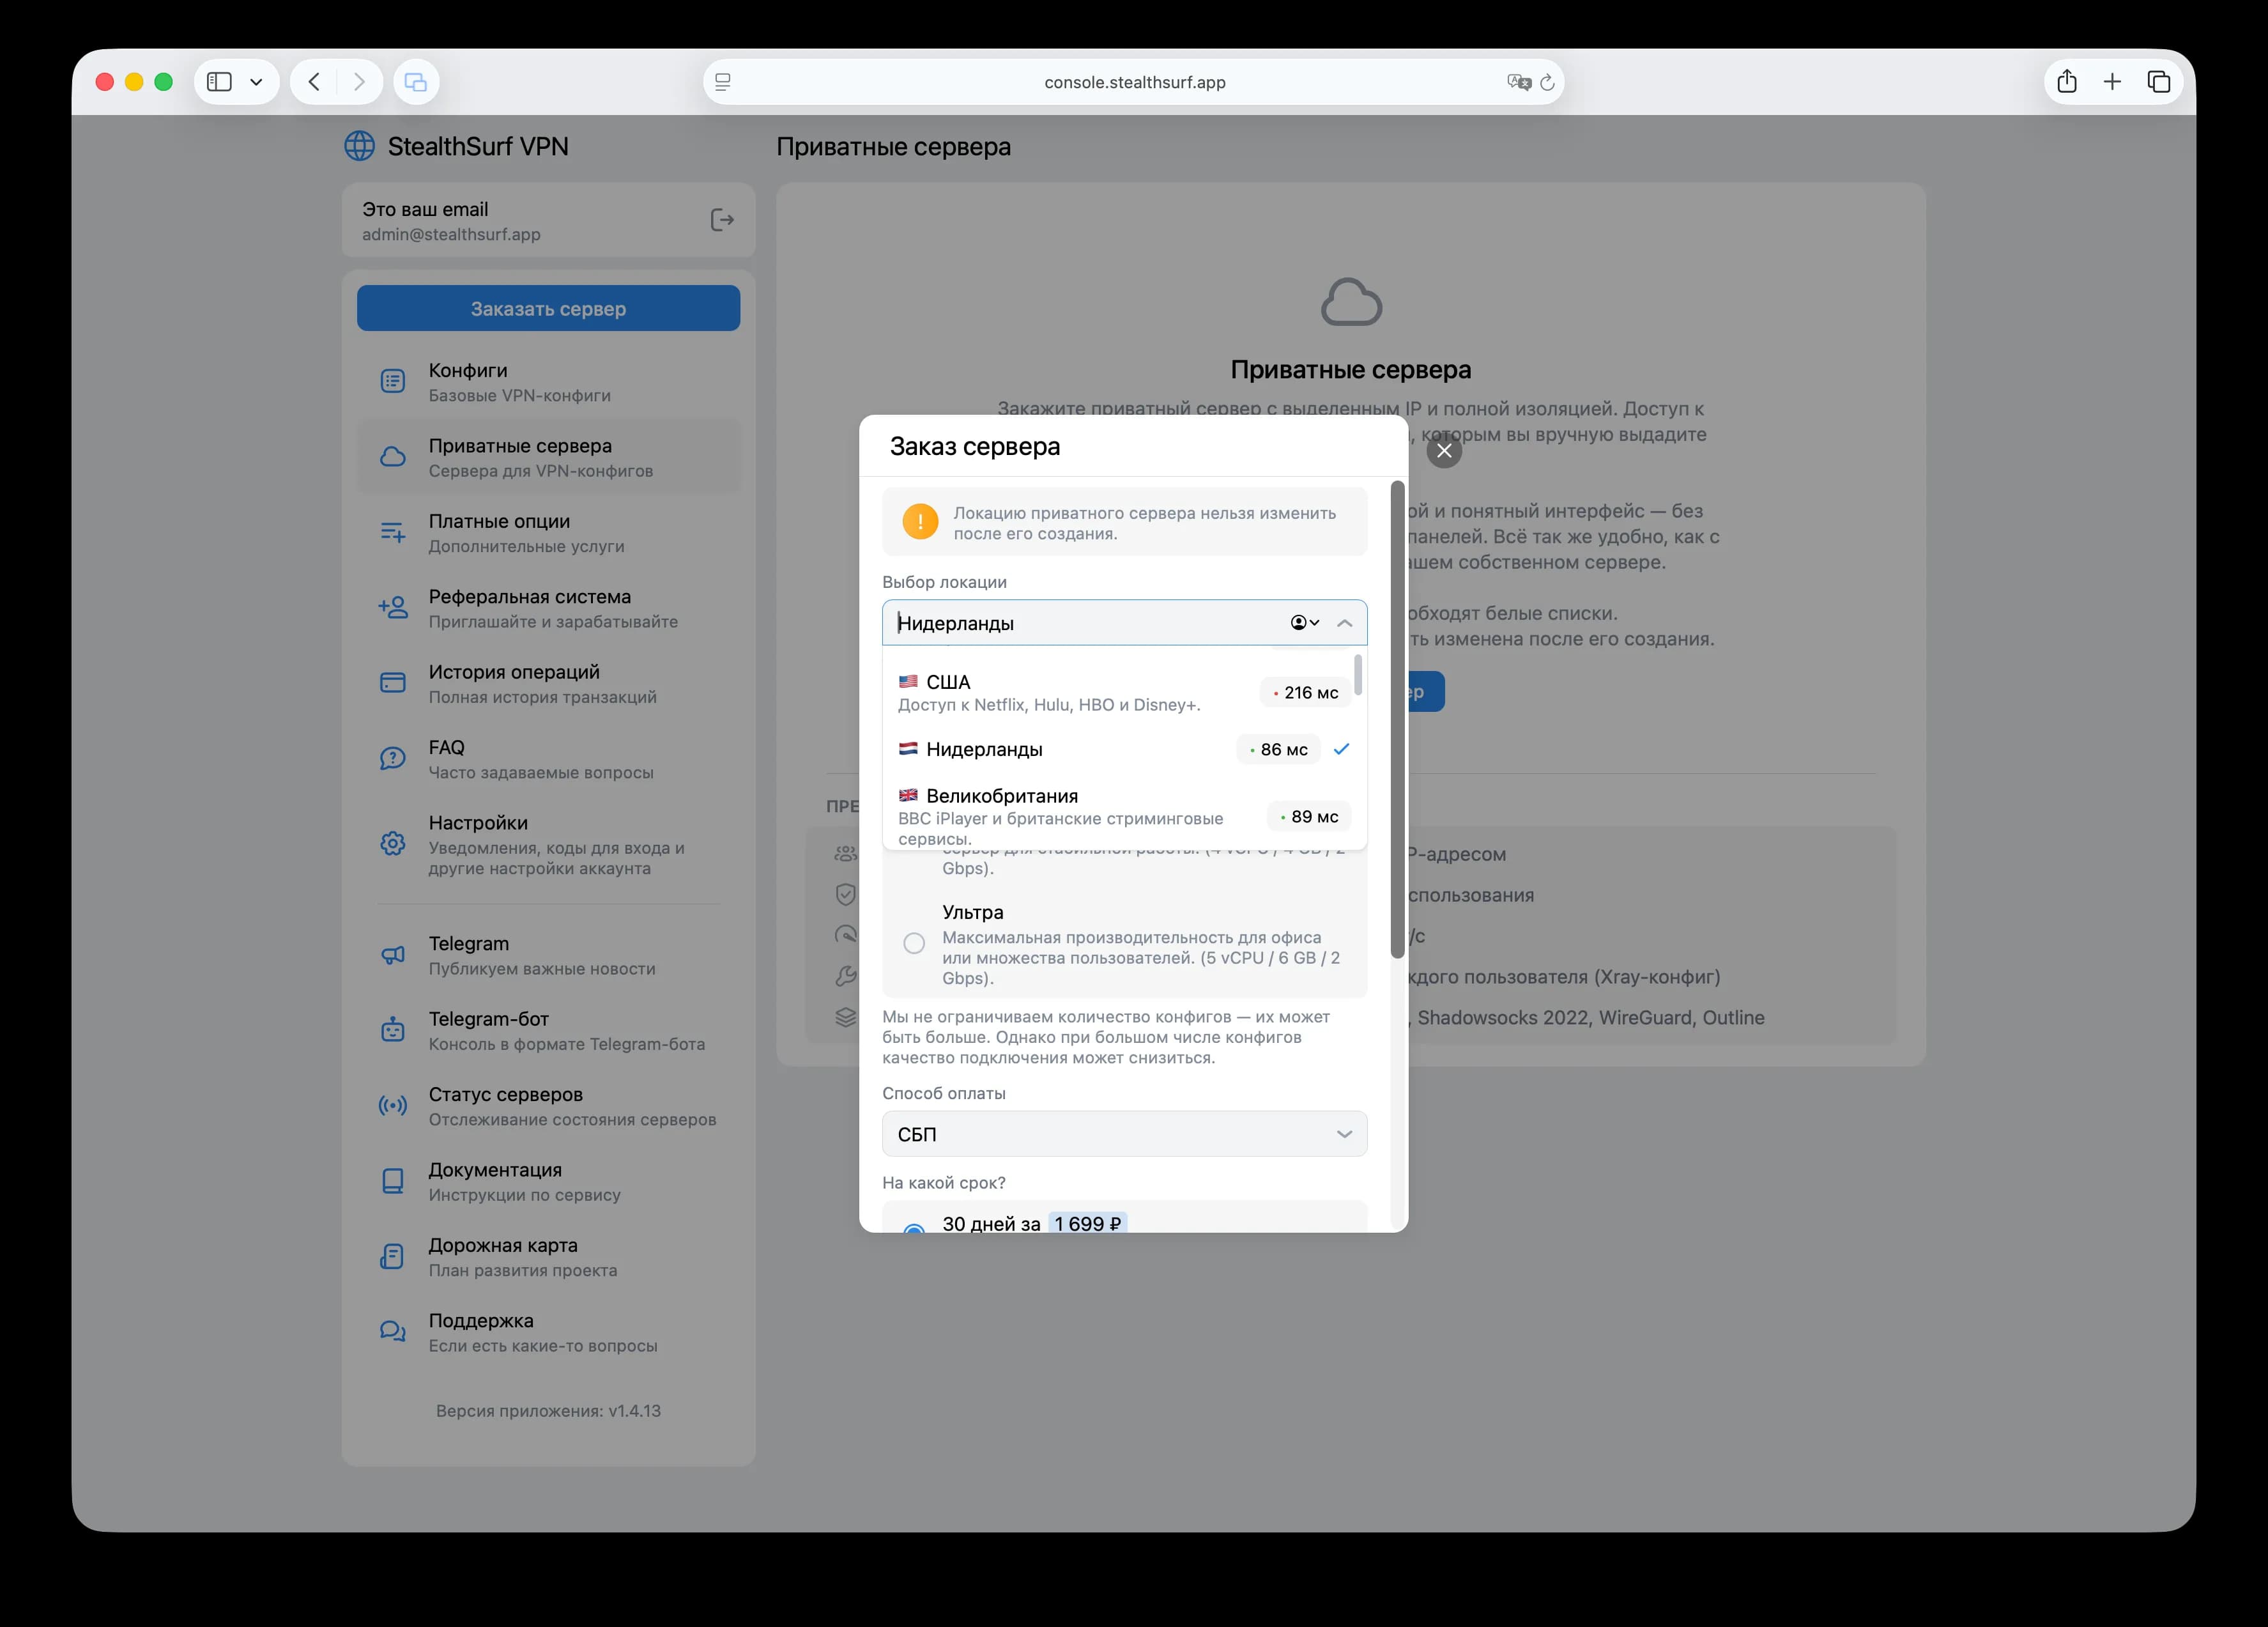Click the logout icon next to email
This screenshot has height=1627, width=2268.
[x=721, y=220]
